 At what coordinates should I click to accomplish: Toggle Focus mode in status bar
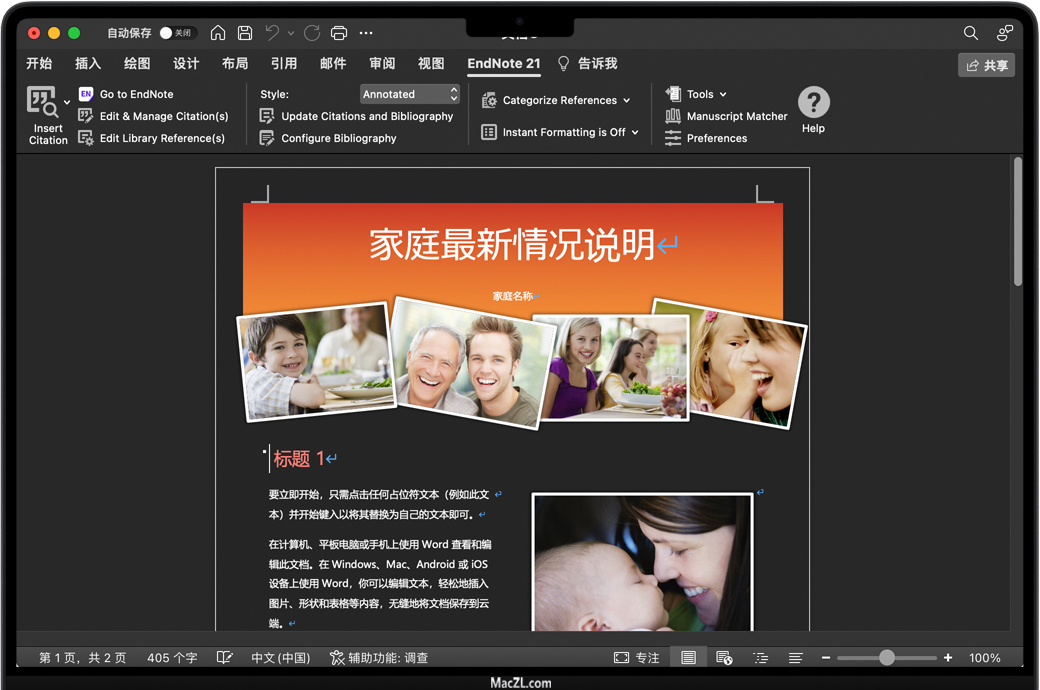(636, 658)
